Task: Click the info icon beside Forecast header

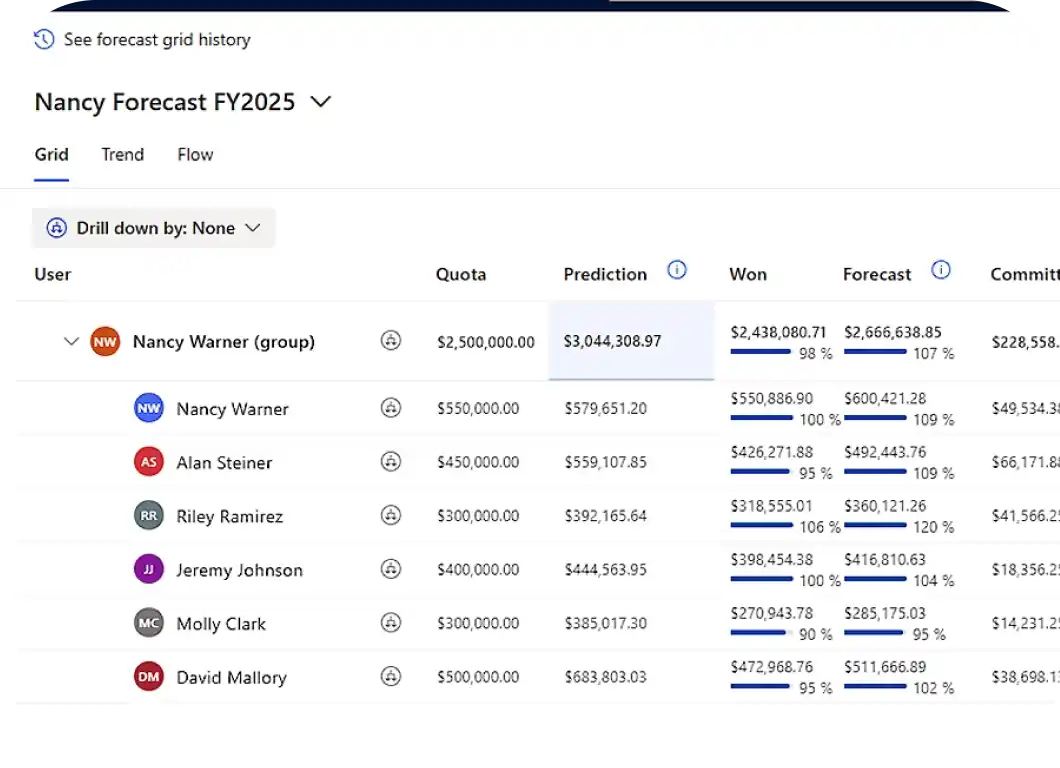Action: tap(940, 270)
